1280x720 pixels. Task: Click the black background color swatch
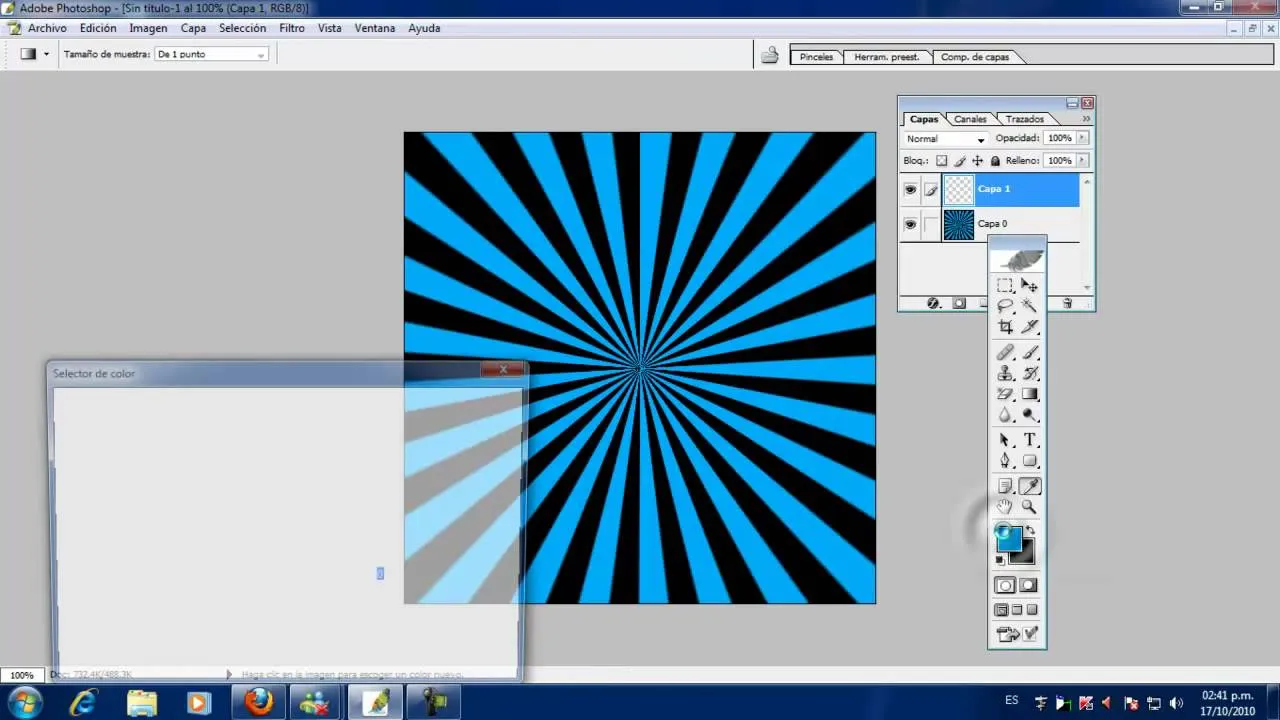click(1026, 554)
